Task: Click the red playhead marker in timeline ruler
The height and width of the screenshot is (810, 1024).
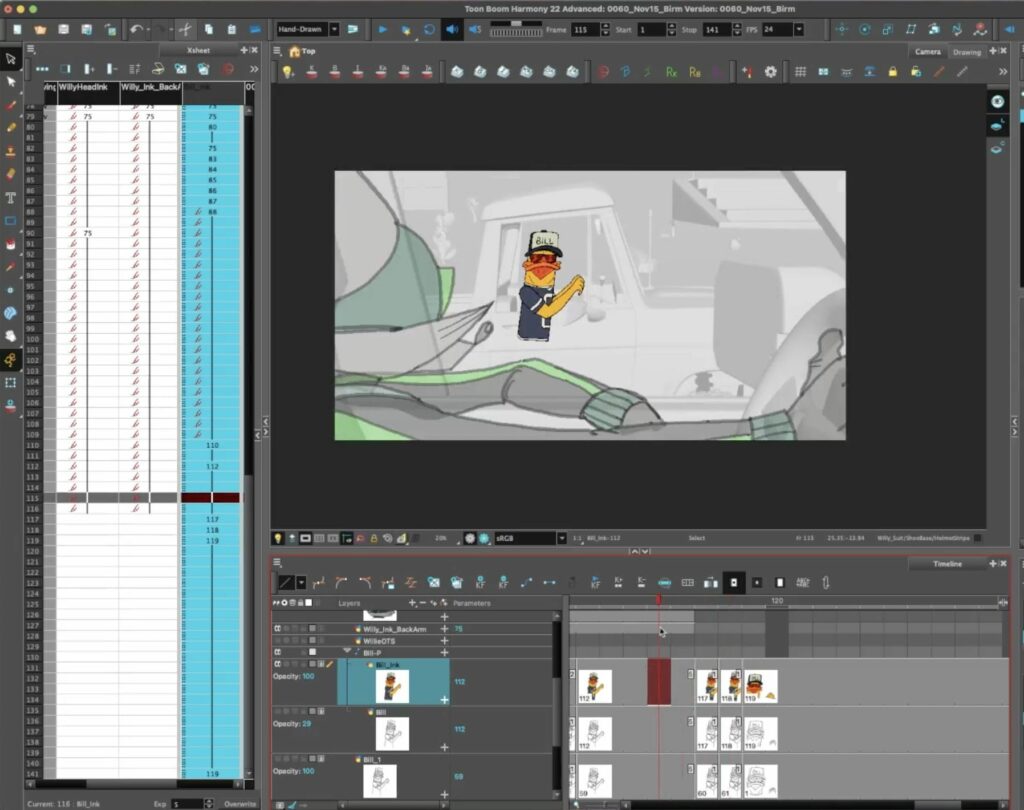Action: point(658,600)
